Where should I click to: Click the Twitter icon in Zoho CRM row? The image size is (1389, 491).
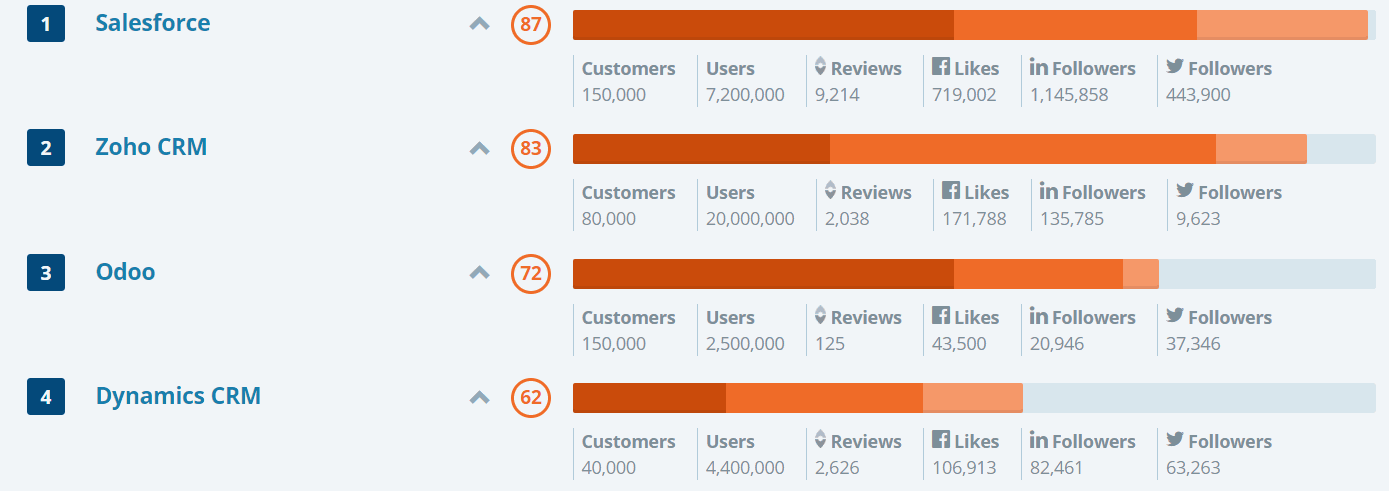coord(1185,191)
